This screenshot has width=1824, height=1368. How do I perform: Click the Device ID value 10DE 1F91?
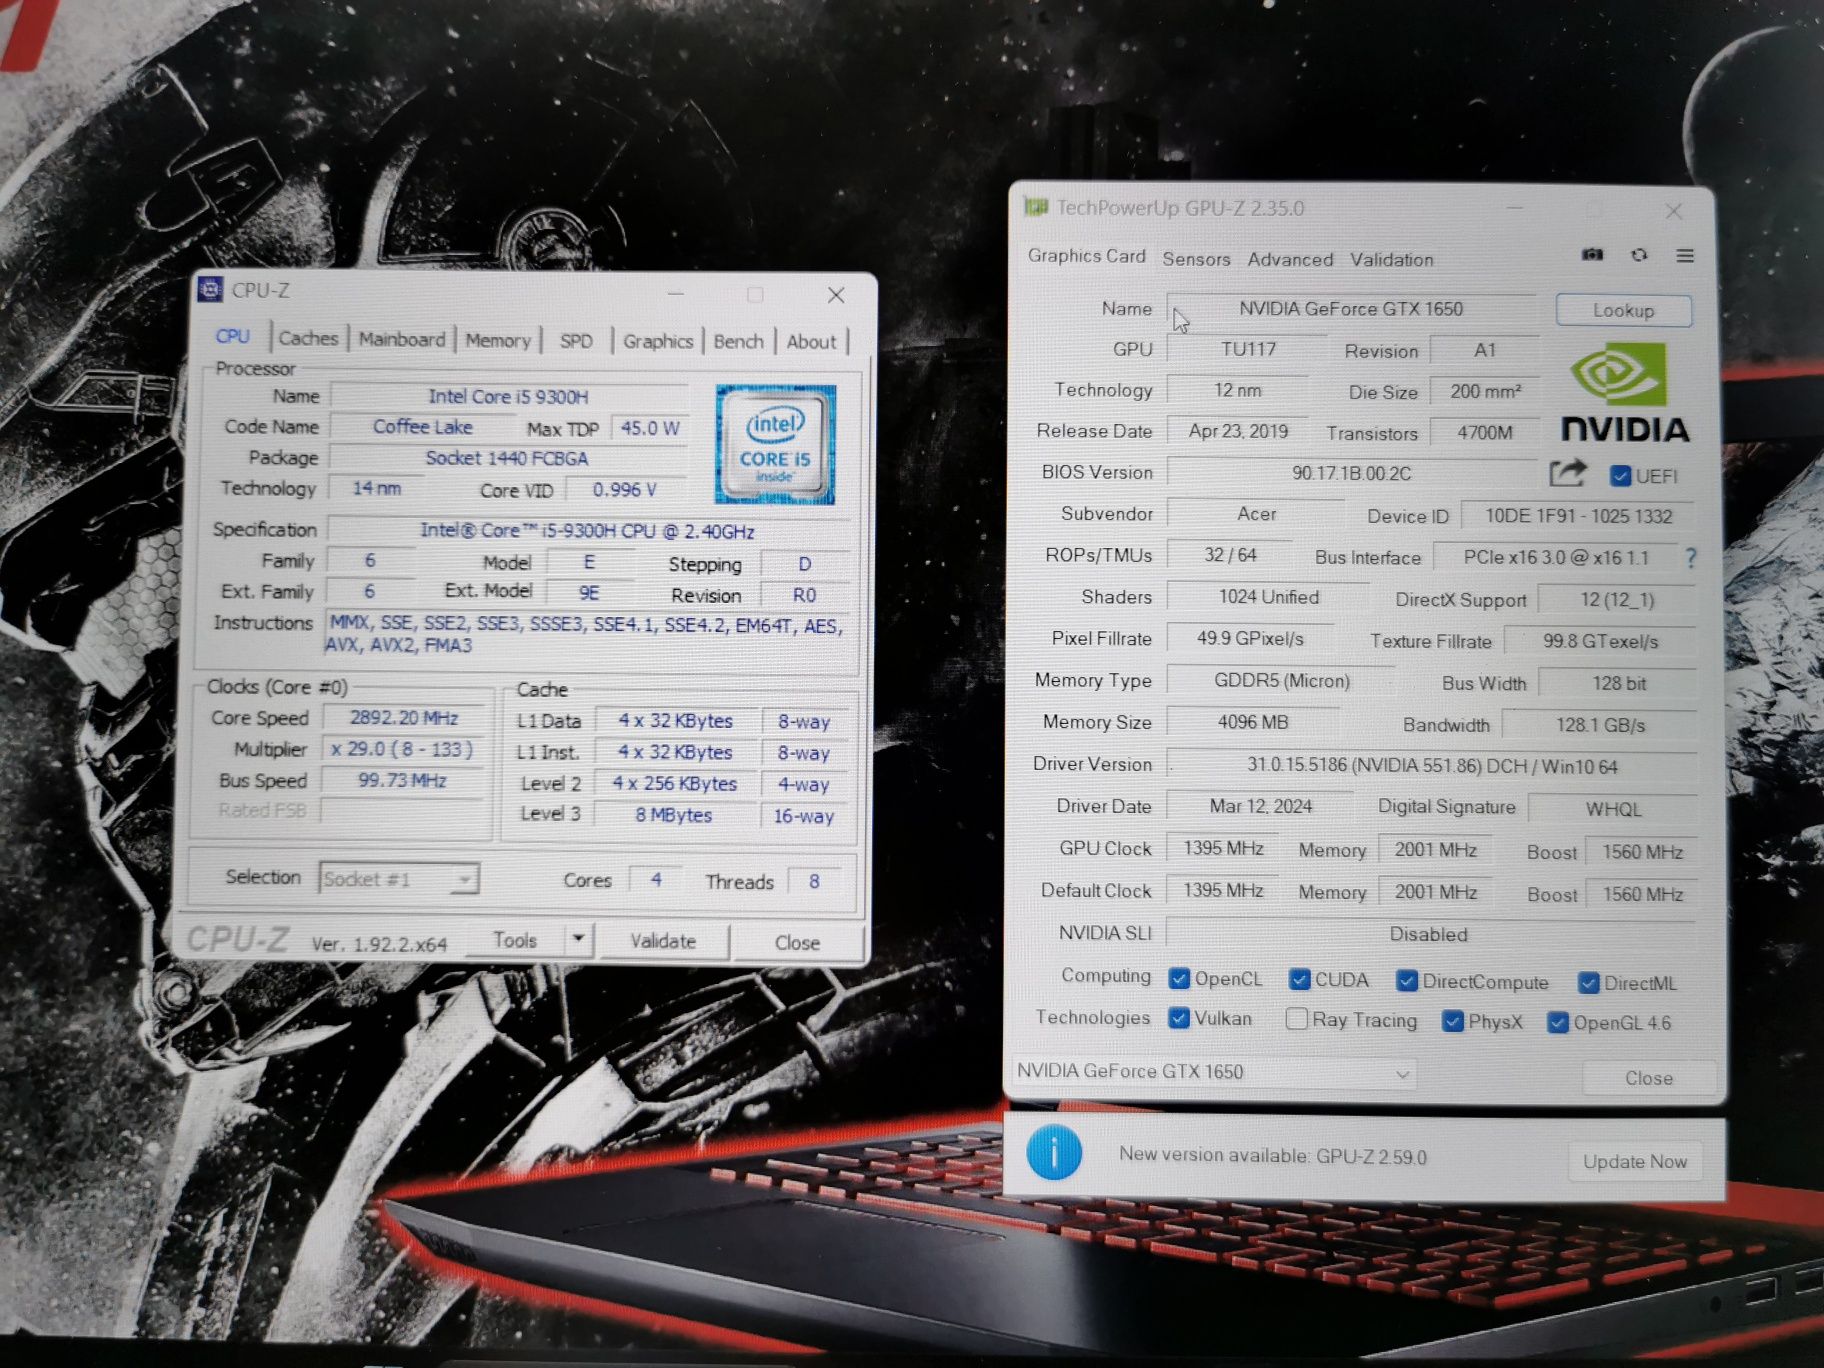1578,516
